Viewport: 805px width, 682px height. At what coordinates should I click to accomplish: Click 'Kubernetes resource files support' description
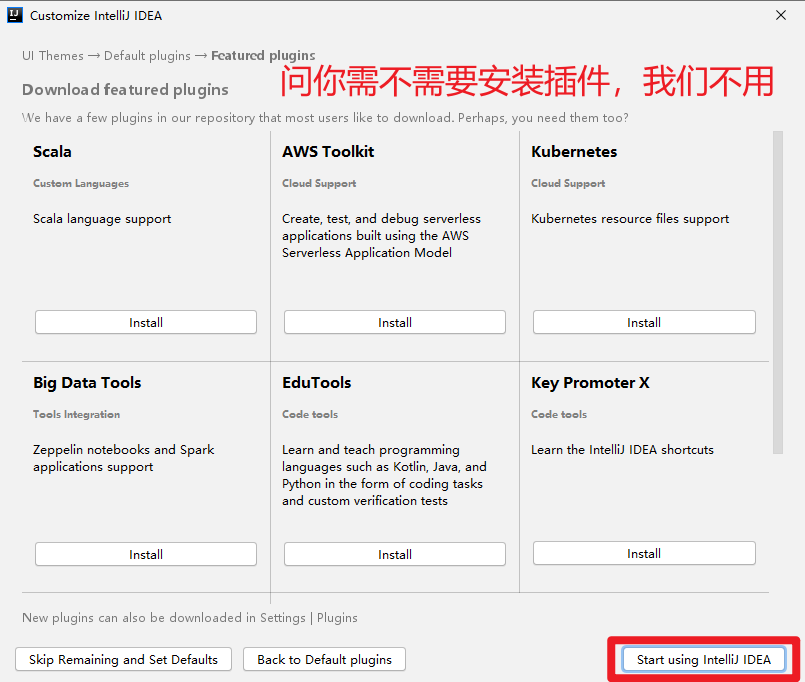[x=630, y=219]
